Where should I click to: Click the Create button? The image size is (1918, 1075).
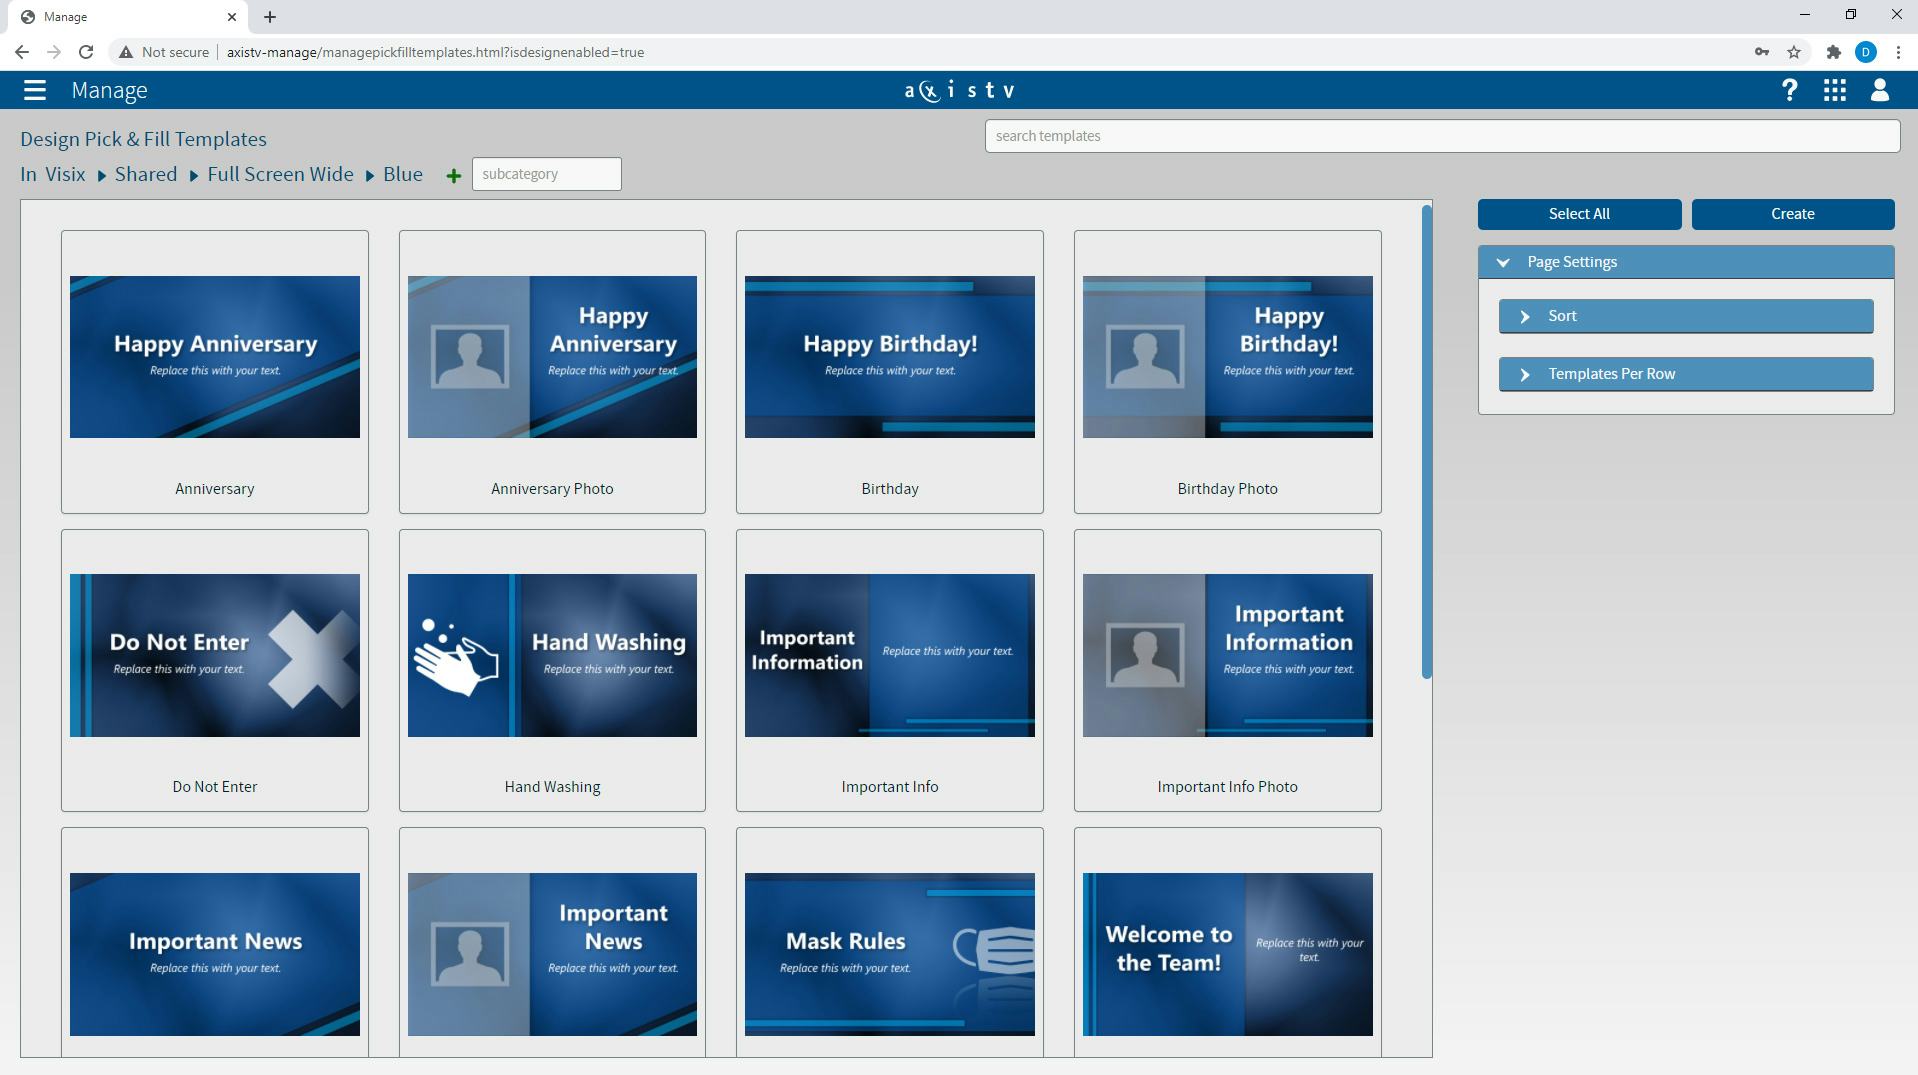point(1791,213)
